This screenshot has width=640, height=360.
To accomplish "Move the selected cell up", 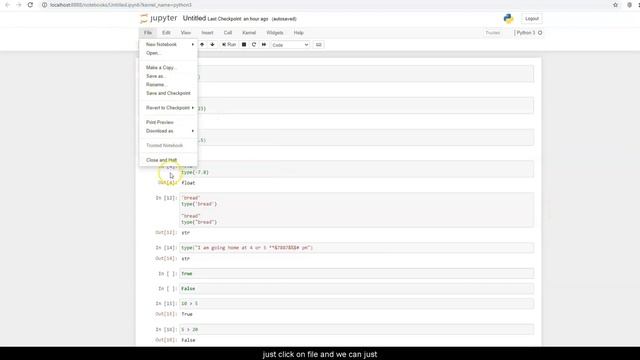I will tap(202, 44).
